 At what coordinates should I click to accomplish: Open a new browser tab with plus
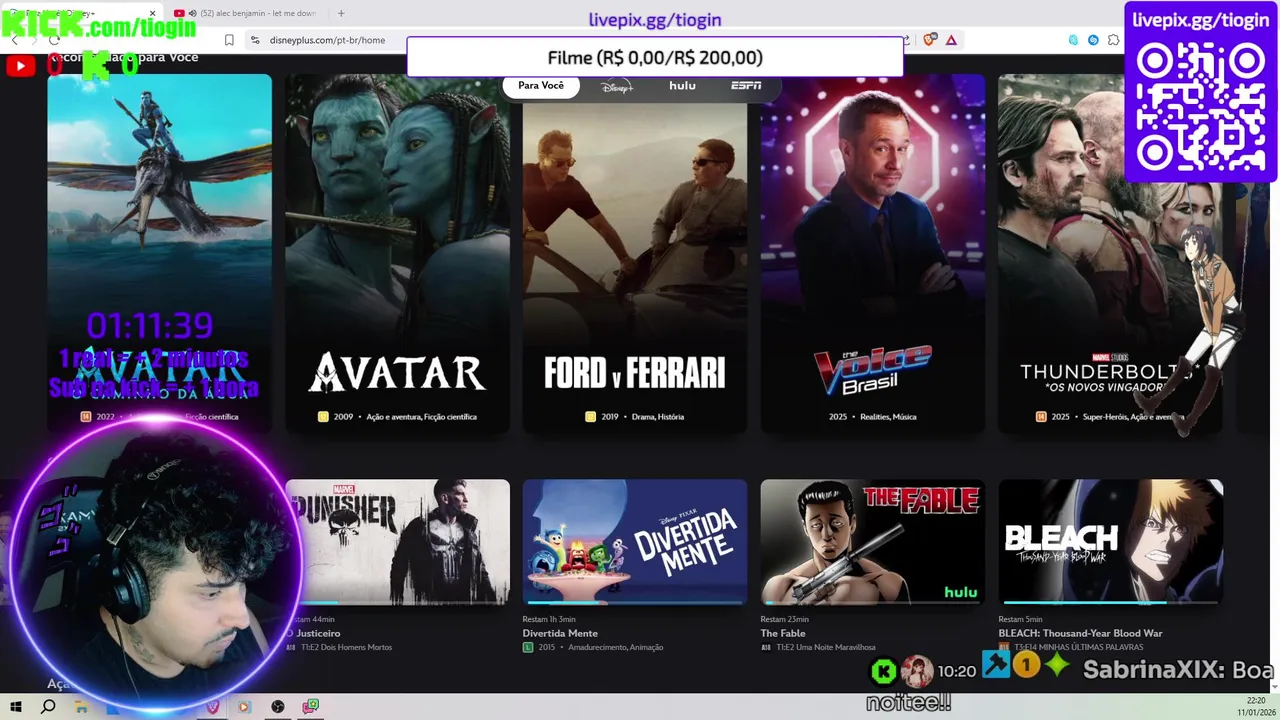(341, 13)
